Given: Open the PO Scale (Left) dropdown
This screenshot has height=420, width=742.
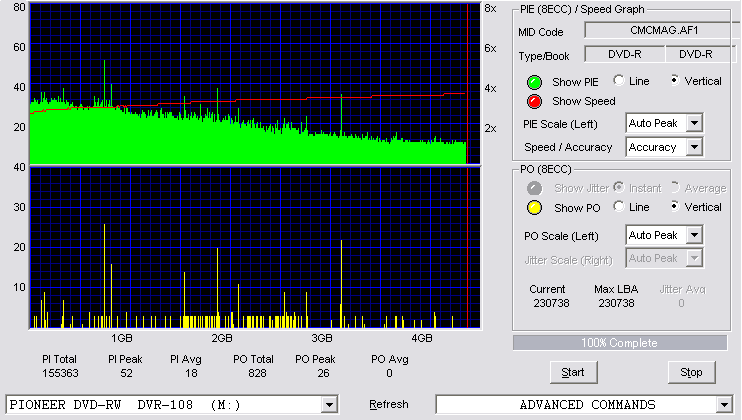Looking at the screenshot, I should (694, 235).
